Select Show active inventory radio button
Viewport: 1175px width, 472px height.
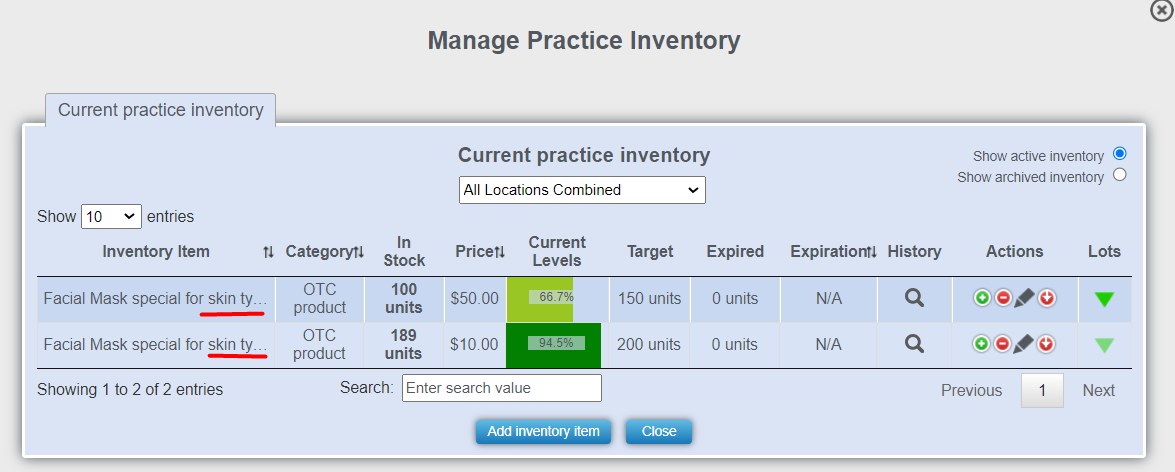(x=1119, y=154)
